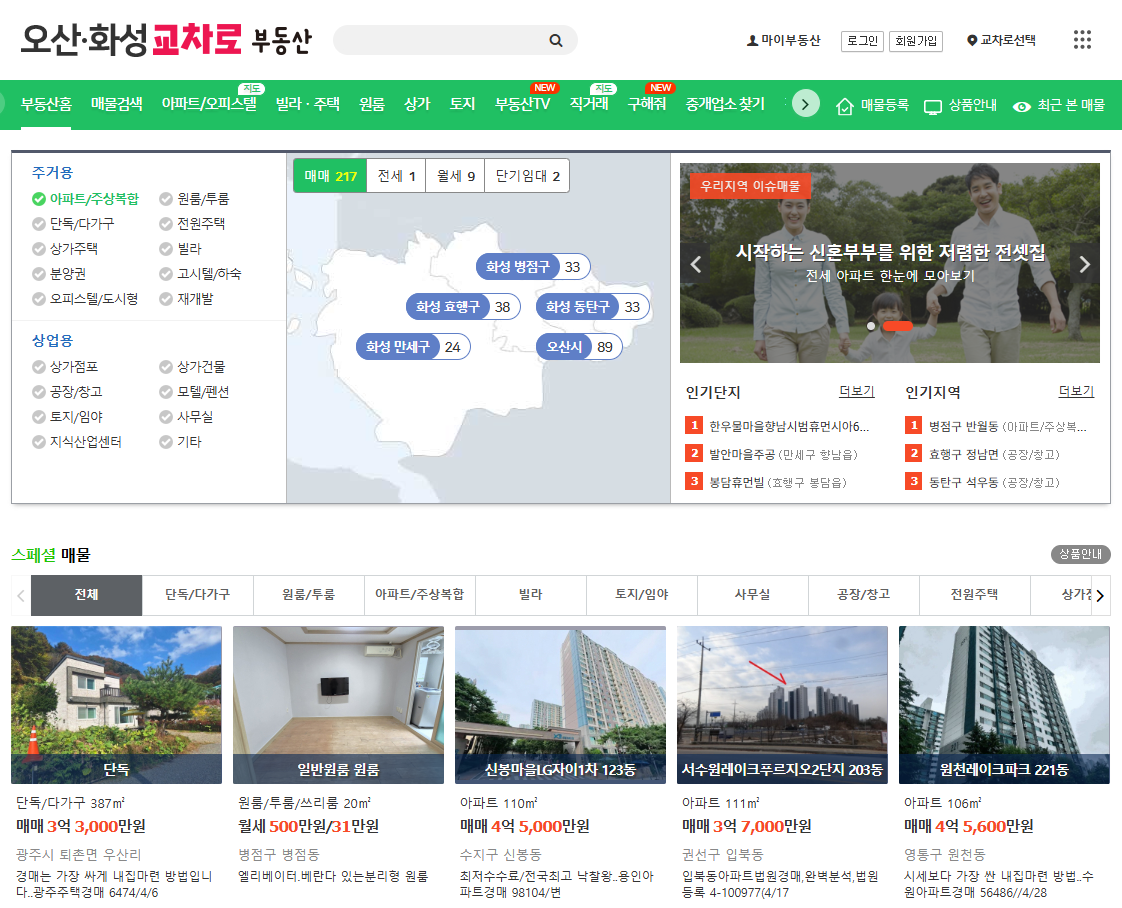Image resolution: width=1122 pixels, height=908 pixels.
Task: Expand the 화성 병점구 33 map marker
Action: pos(532,266)
